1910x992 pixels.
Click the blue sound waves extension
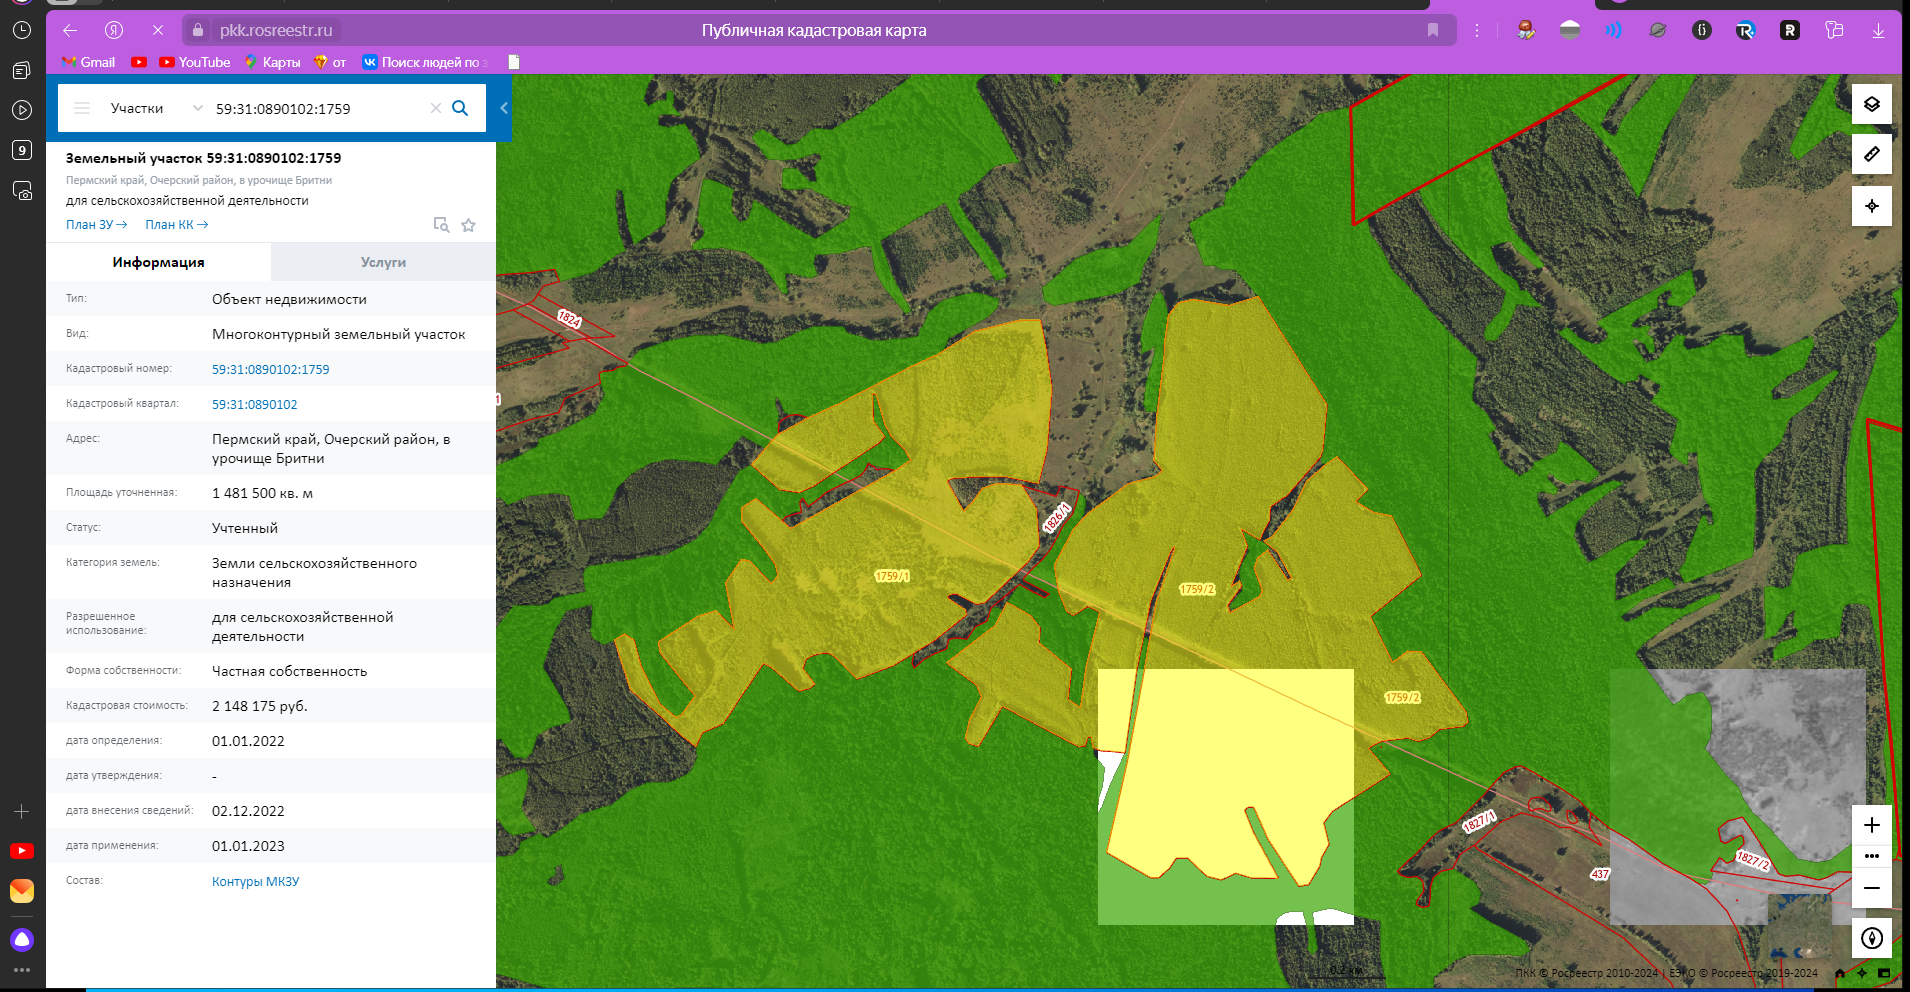[1614, 30]
